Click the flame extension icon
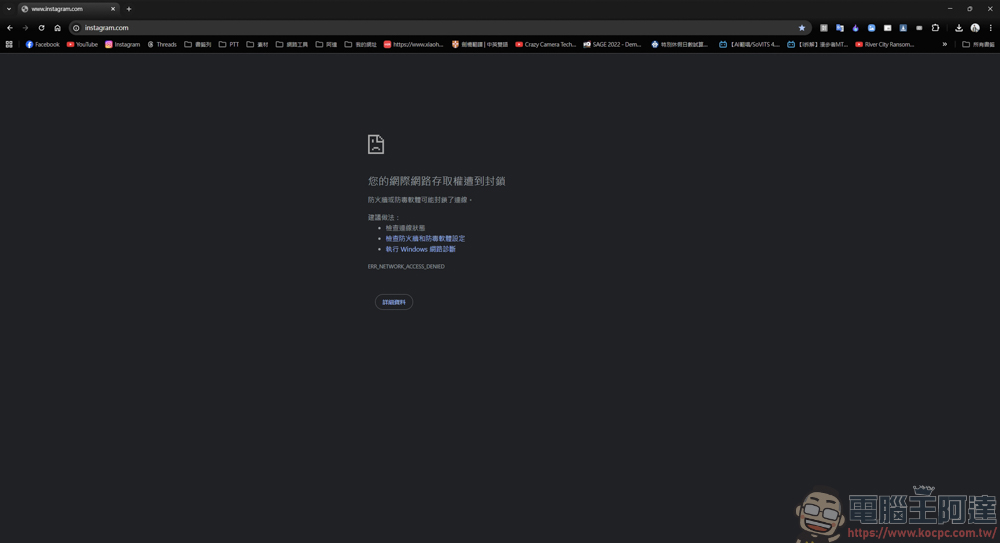 pos(856,28)
